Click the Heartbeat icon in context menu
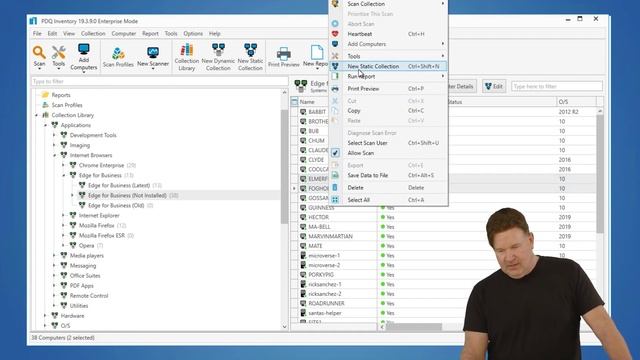 coord(335,34)
